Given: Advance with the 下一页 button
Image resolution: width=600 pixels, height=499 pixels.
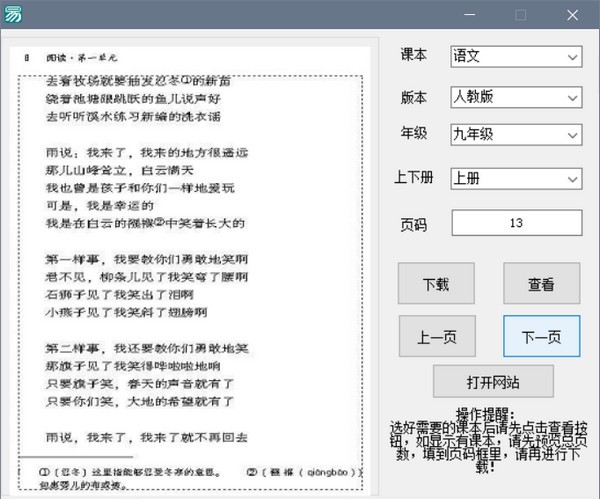Looking at the screenshot, I should tap(541, 337).
